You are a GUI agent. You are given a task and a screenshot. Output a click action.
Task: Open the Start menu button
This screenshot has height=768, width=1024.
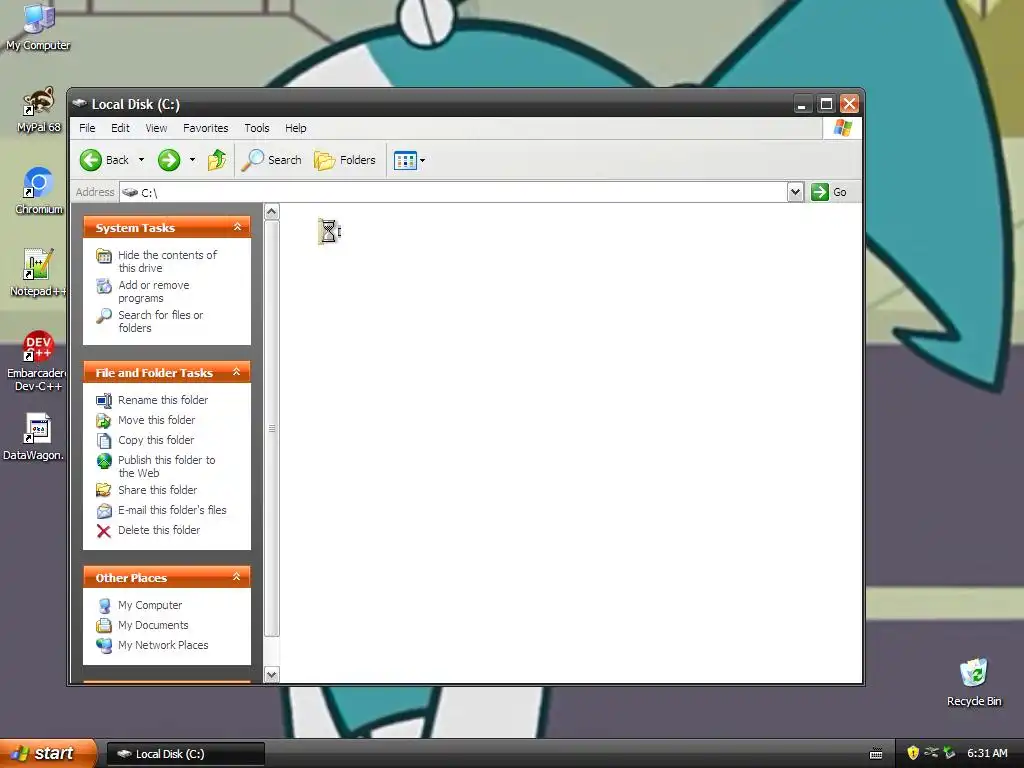click(x=47, y=753)
